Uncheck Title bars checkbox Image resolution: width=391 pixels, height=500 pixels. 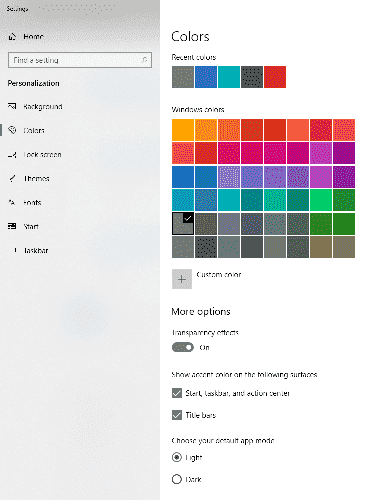[177, 415]
